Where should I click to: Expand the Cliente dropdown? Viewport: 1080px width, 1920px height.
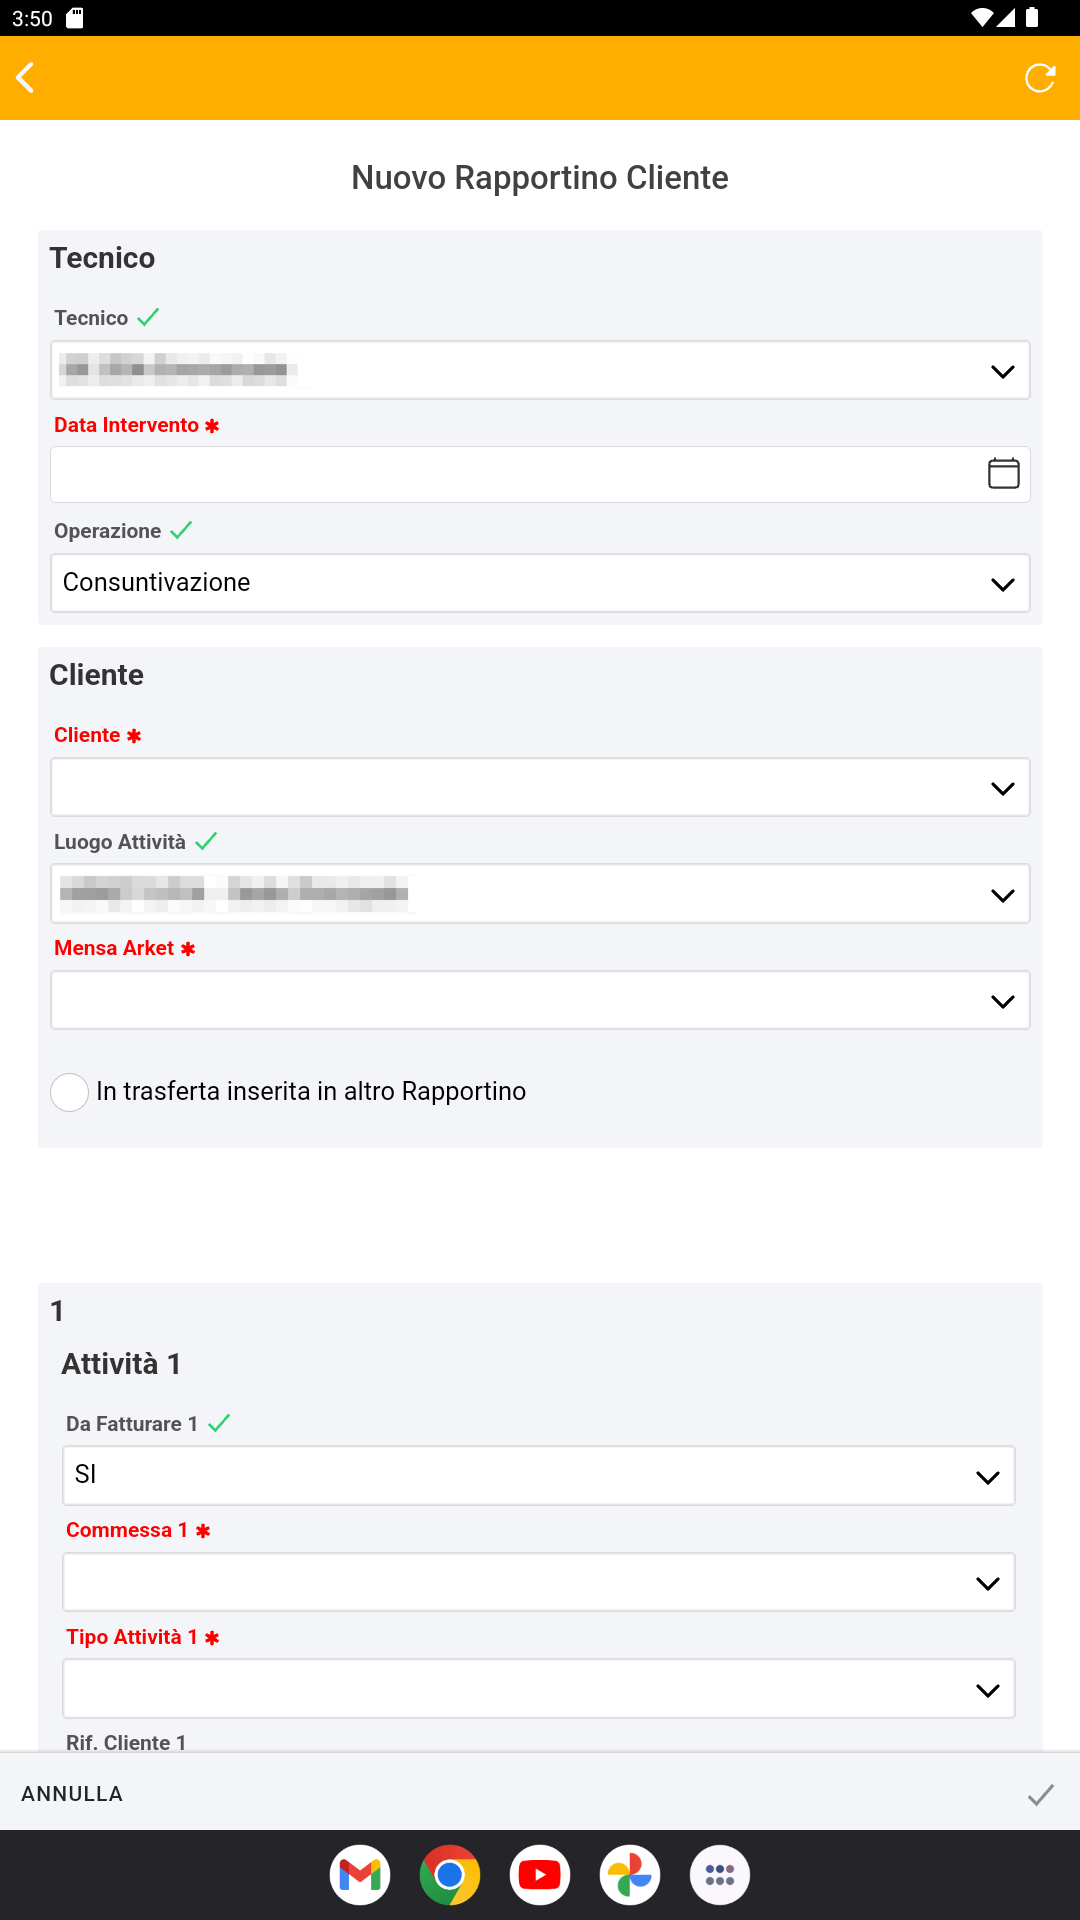[x=540, y=788]
